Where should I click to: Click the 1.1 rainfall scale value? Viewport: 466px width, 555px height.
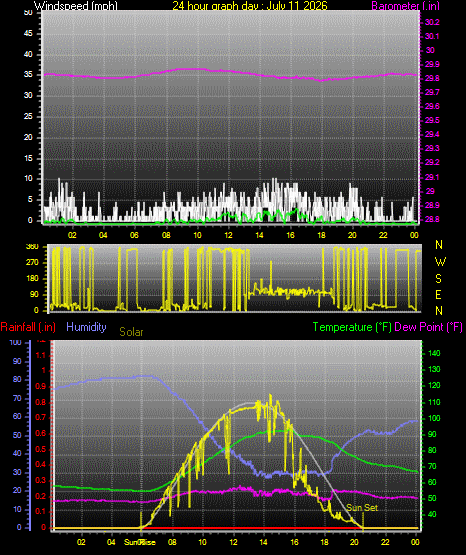[x=41, y=355]
